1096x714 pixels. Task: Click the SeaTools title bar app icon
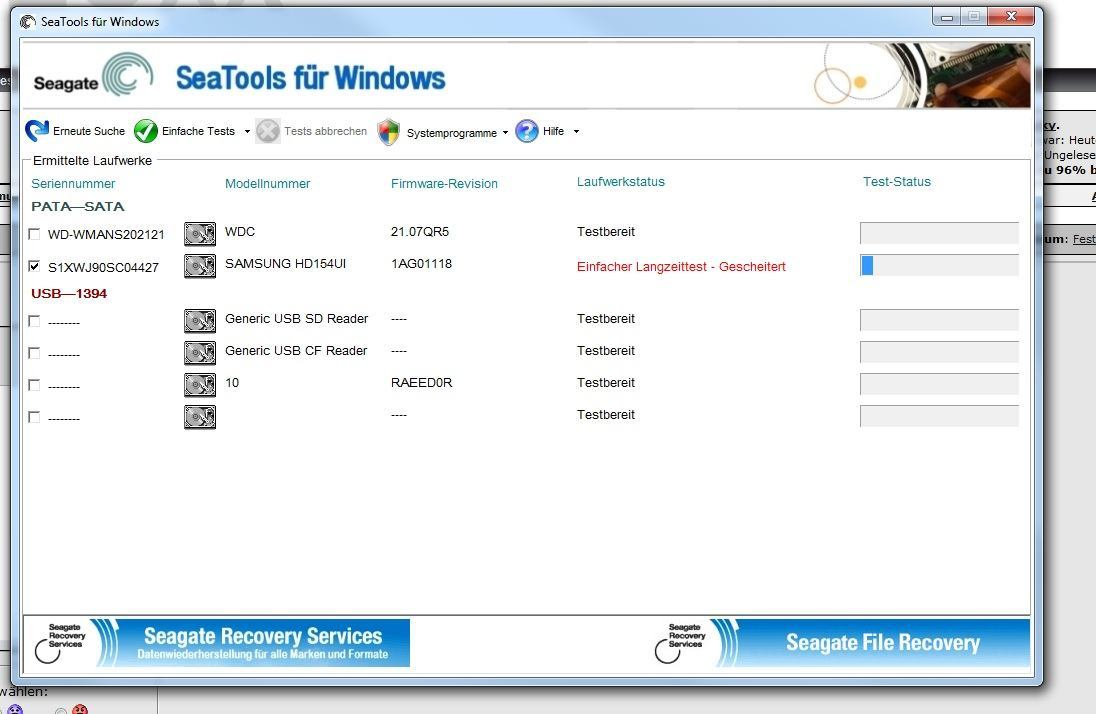coord(28,22)
